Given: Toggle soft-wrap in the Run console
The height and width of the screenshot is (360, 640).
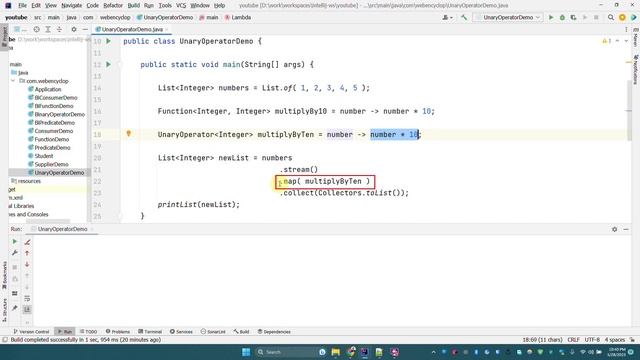Looking at the screenshot, I should pyautogui.click(x=27, y=298).
